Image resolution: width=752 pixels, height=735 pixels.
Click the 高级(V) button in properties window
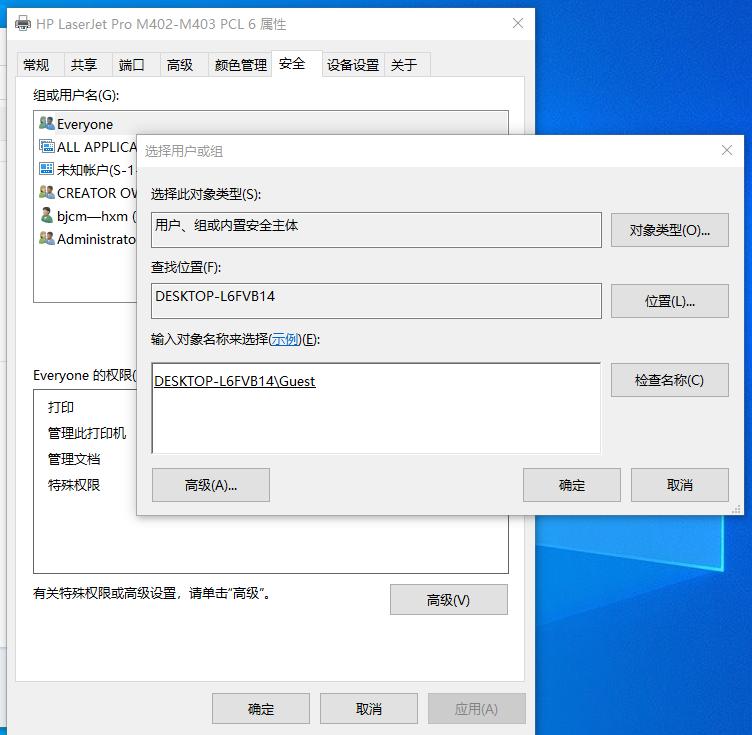tap(448, 599)
